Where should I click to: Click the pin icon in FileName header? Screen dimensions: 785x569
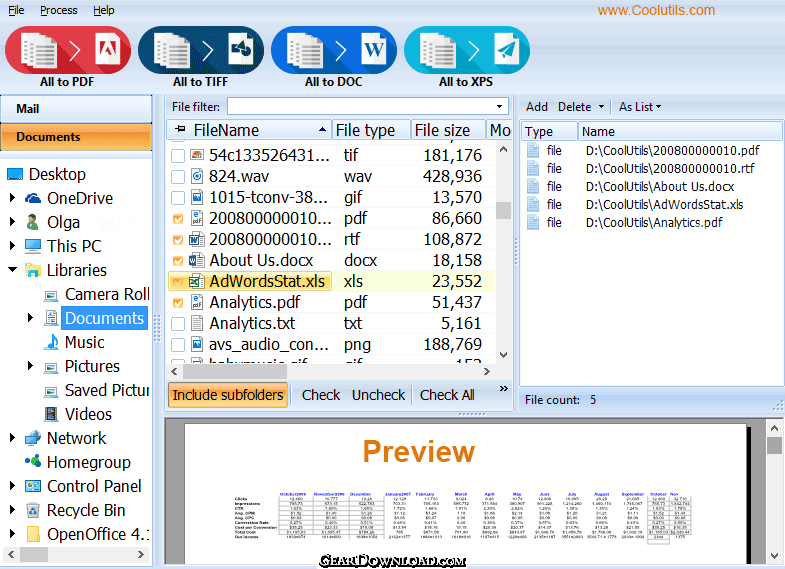180,130
